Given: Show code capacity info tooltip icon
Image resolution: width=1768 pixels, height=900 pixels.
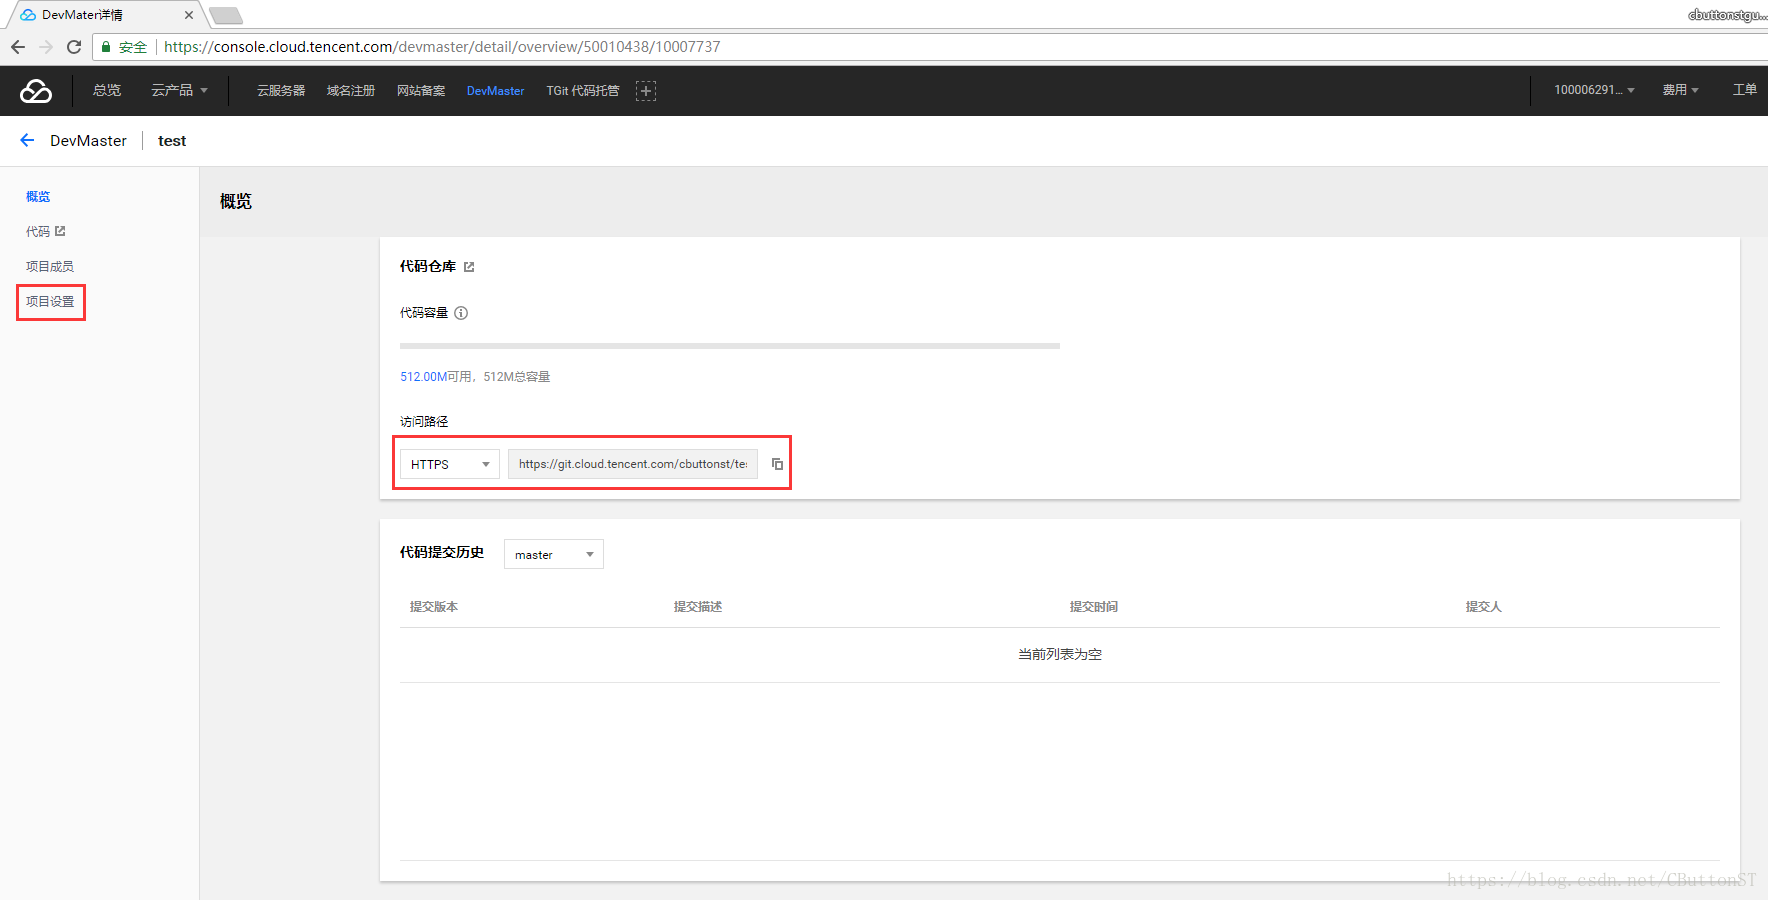Looking at the screenshot, I should point(461,313).
